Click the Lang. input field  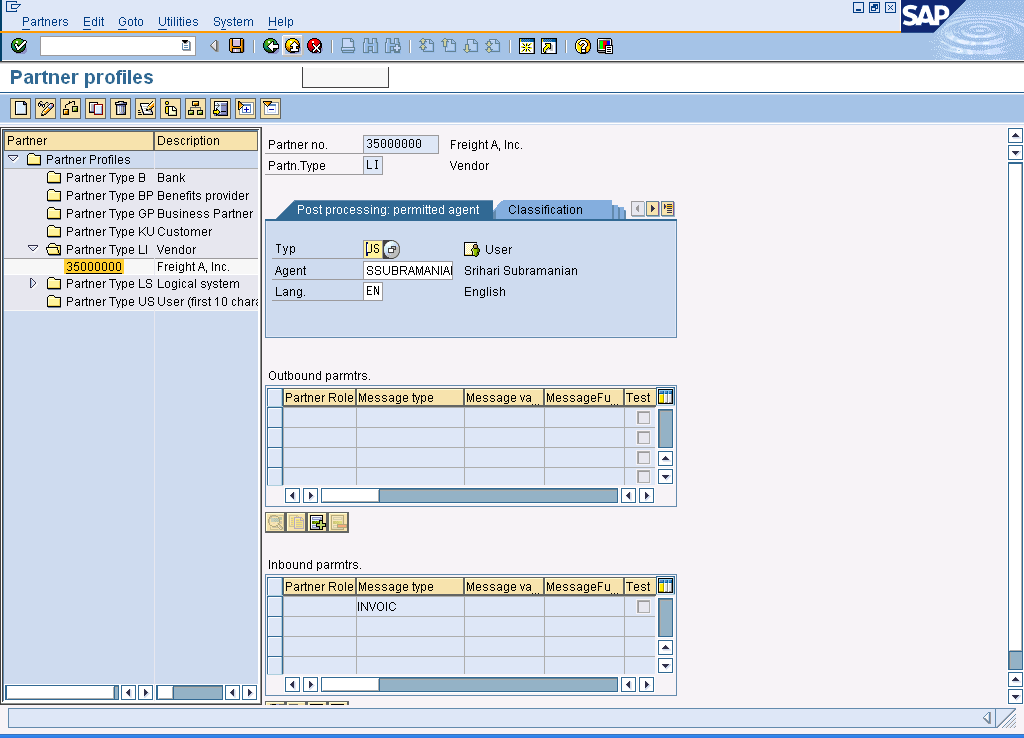pos(373,291)
